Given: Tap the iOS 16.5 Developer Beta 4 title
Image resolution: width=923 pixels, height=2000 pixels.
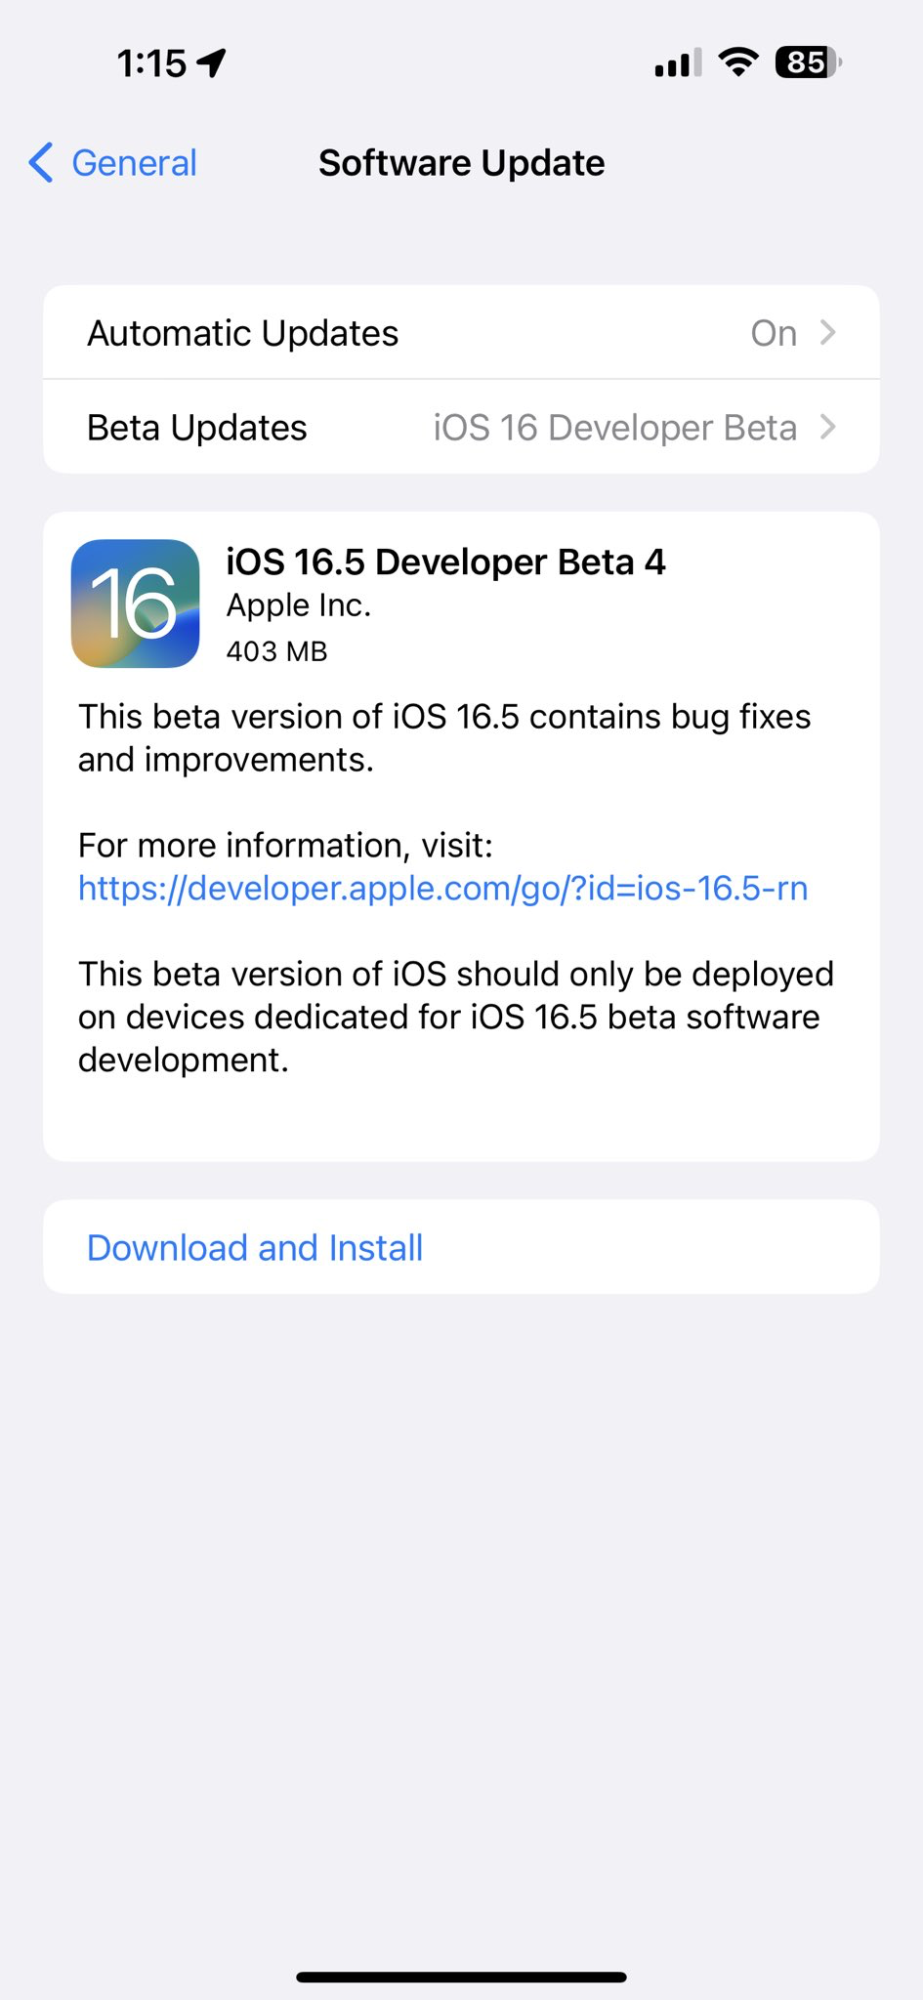Looking at the screenshot, I should [x=445, y=562].
